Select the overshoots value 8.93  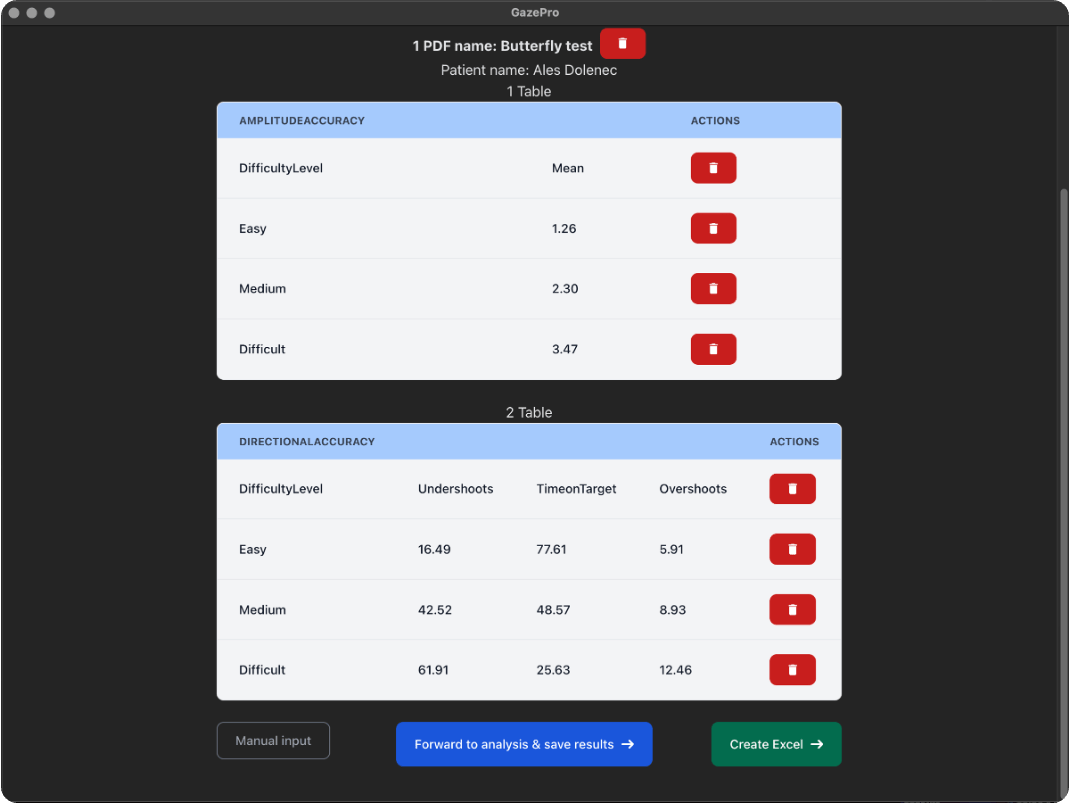(672, 609)
